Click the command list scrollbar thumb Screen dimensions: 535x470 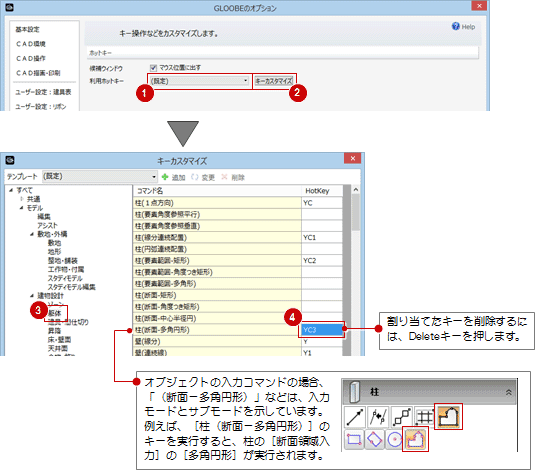coord(356,212)
